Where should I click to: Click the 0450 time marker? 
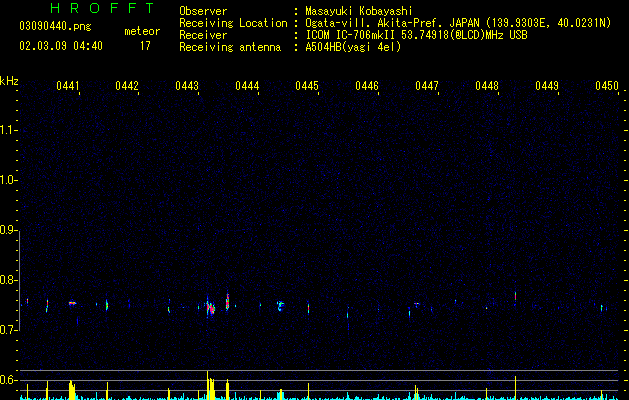tap(607, 86)
